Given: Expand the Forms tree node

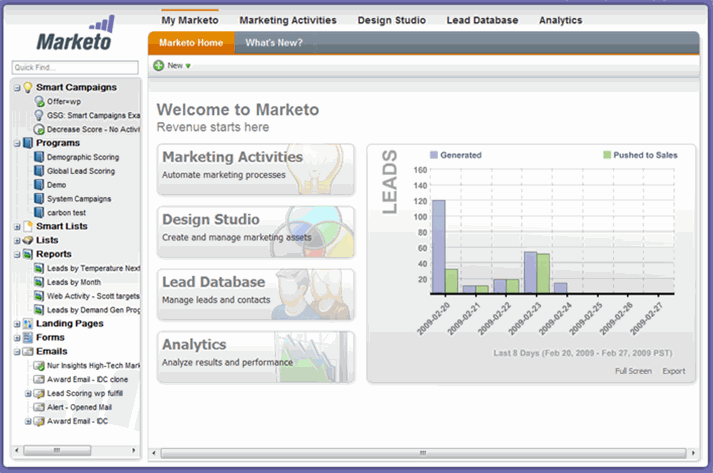Looking at the screenshot, I should 17,338.
